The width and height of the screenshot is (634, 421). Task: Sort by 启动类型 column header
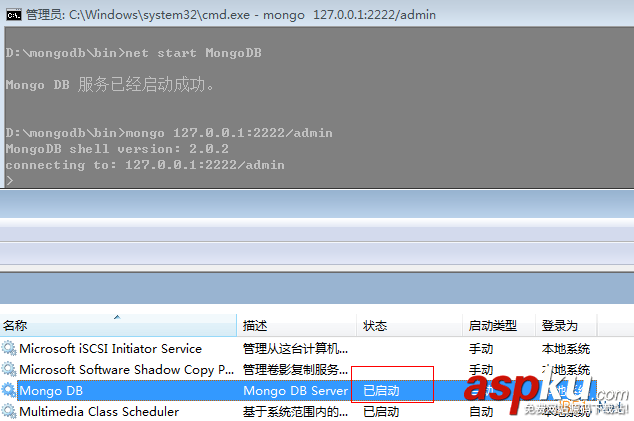pos(499,325)
